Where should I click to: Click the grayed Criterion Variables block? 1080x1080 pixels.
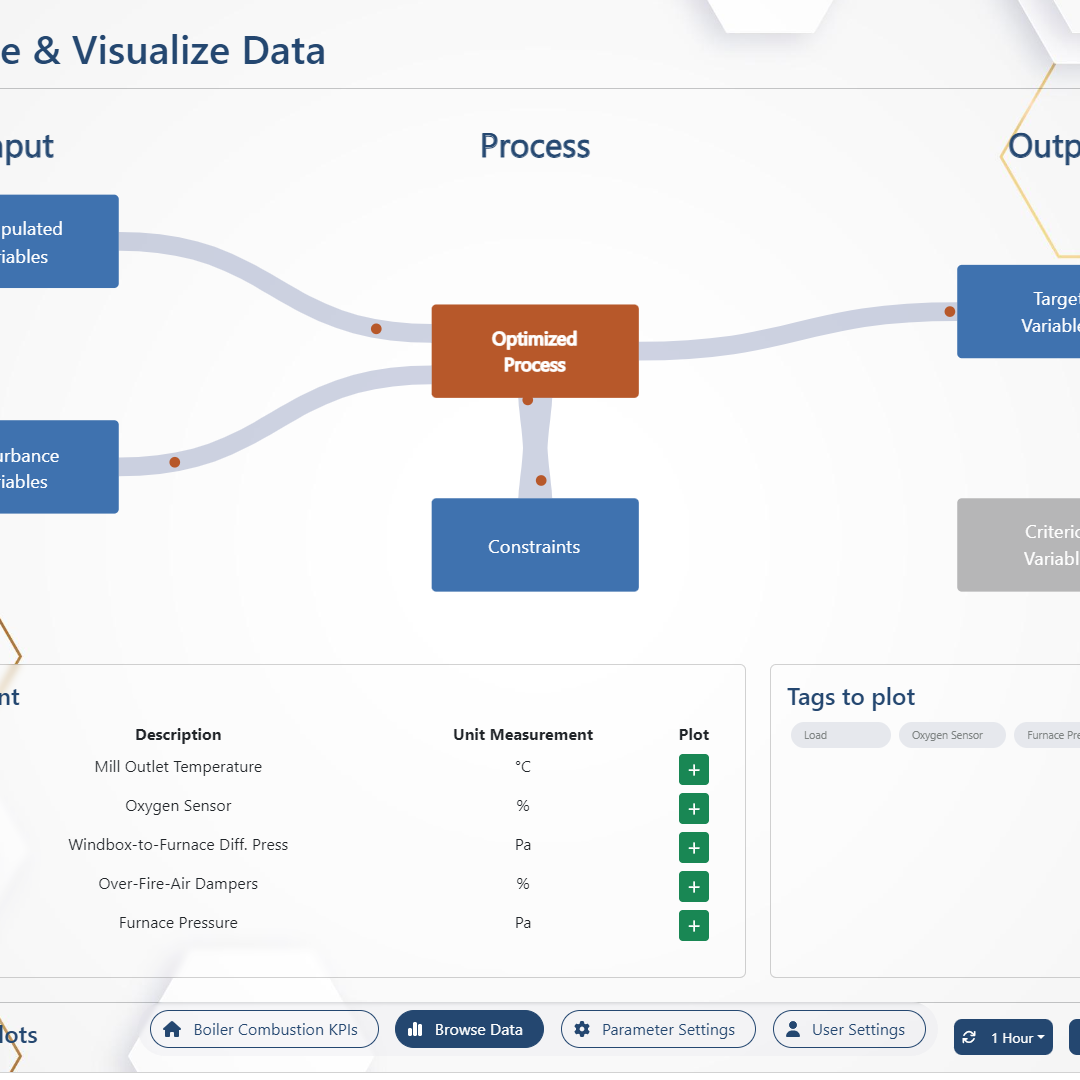tap(1020, 545)
